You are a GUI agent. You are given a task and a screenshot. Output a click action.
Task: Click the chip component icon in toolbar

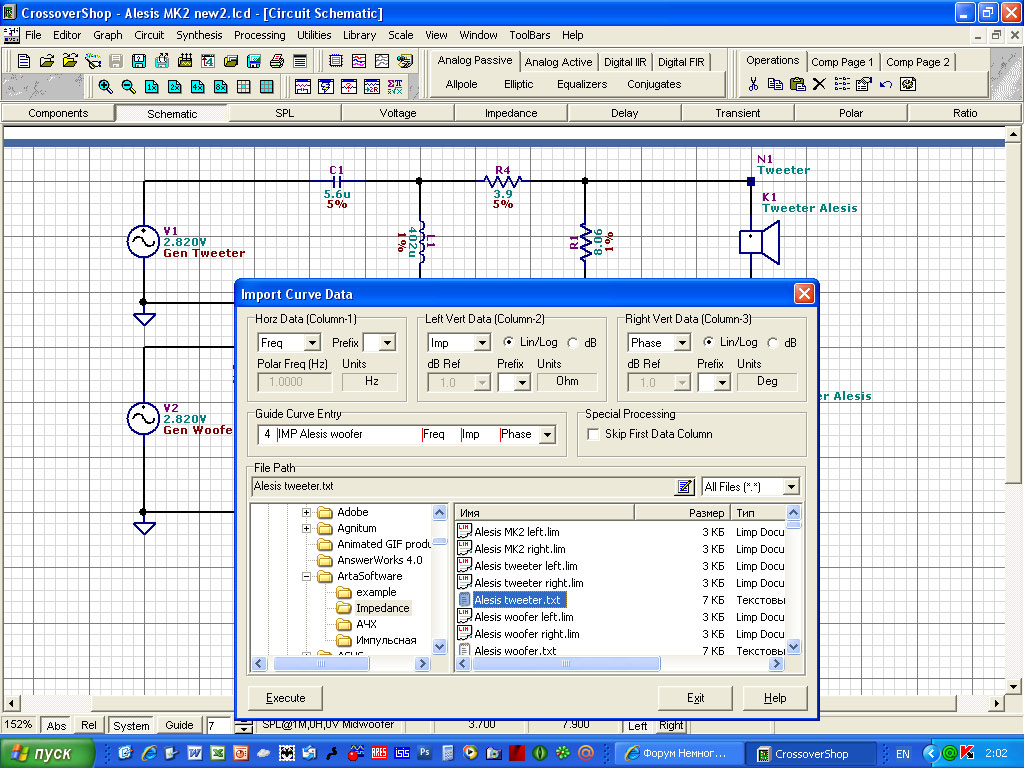point(336,61)
